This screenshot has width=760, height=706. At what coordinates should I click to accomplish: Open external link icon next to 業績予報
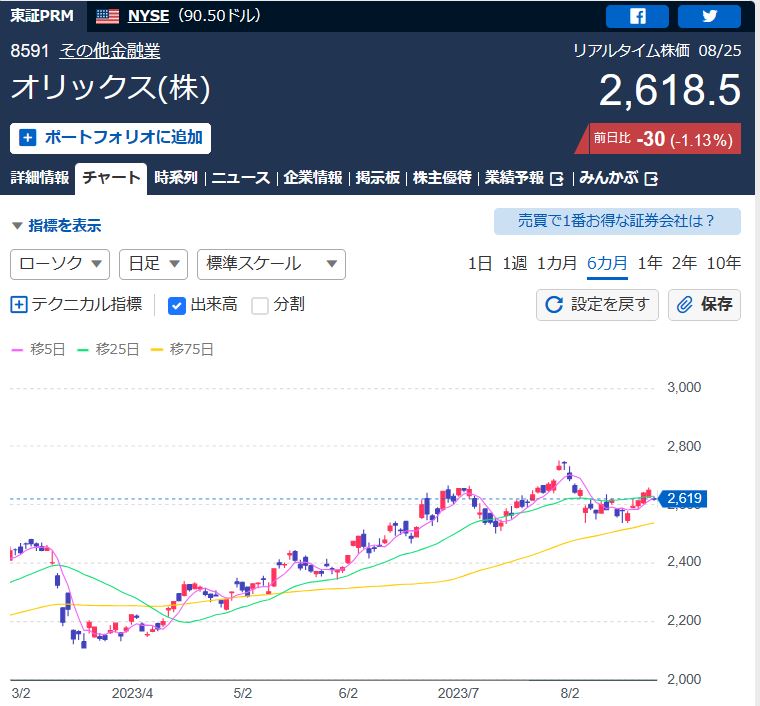[557, 179]
